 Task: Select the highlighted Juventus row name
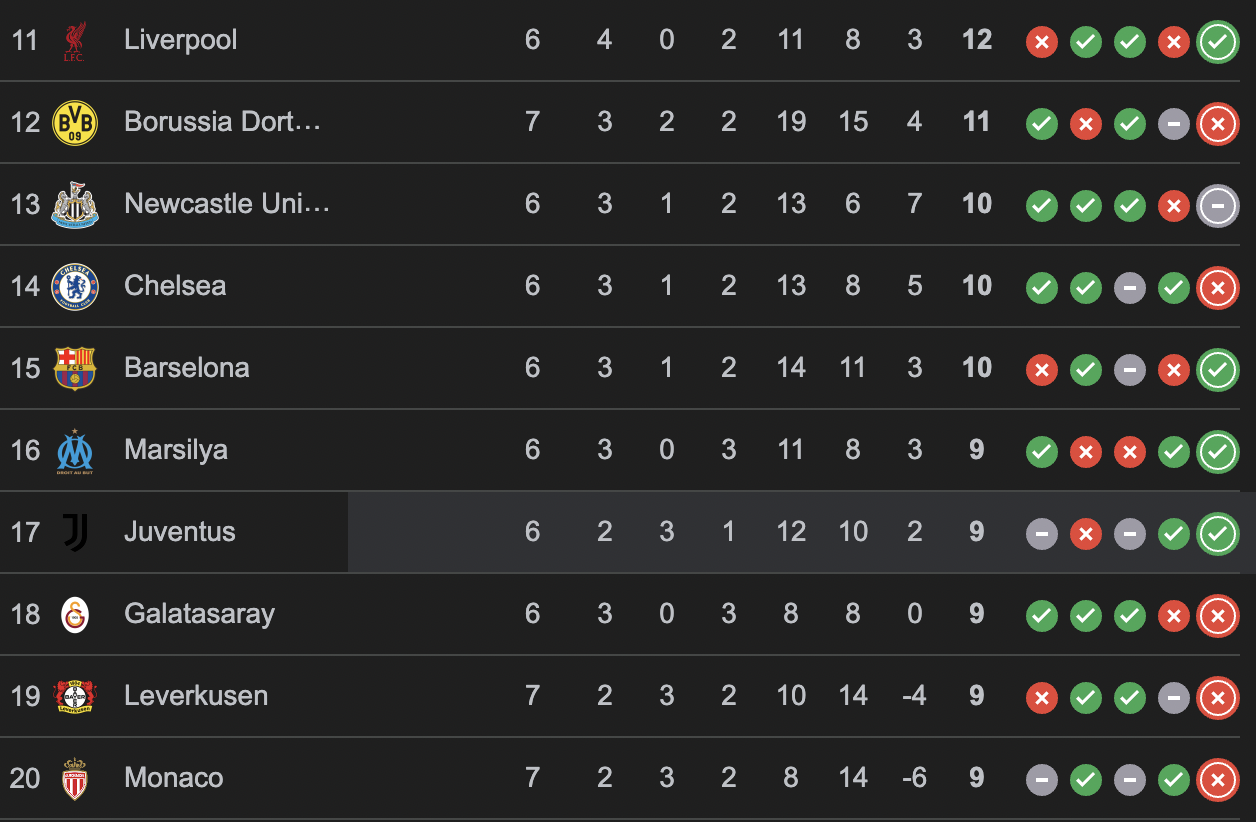click(180, 532)
